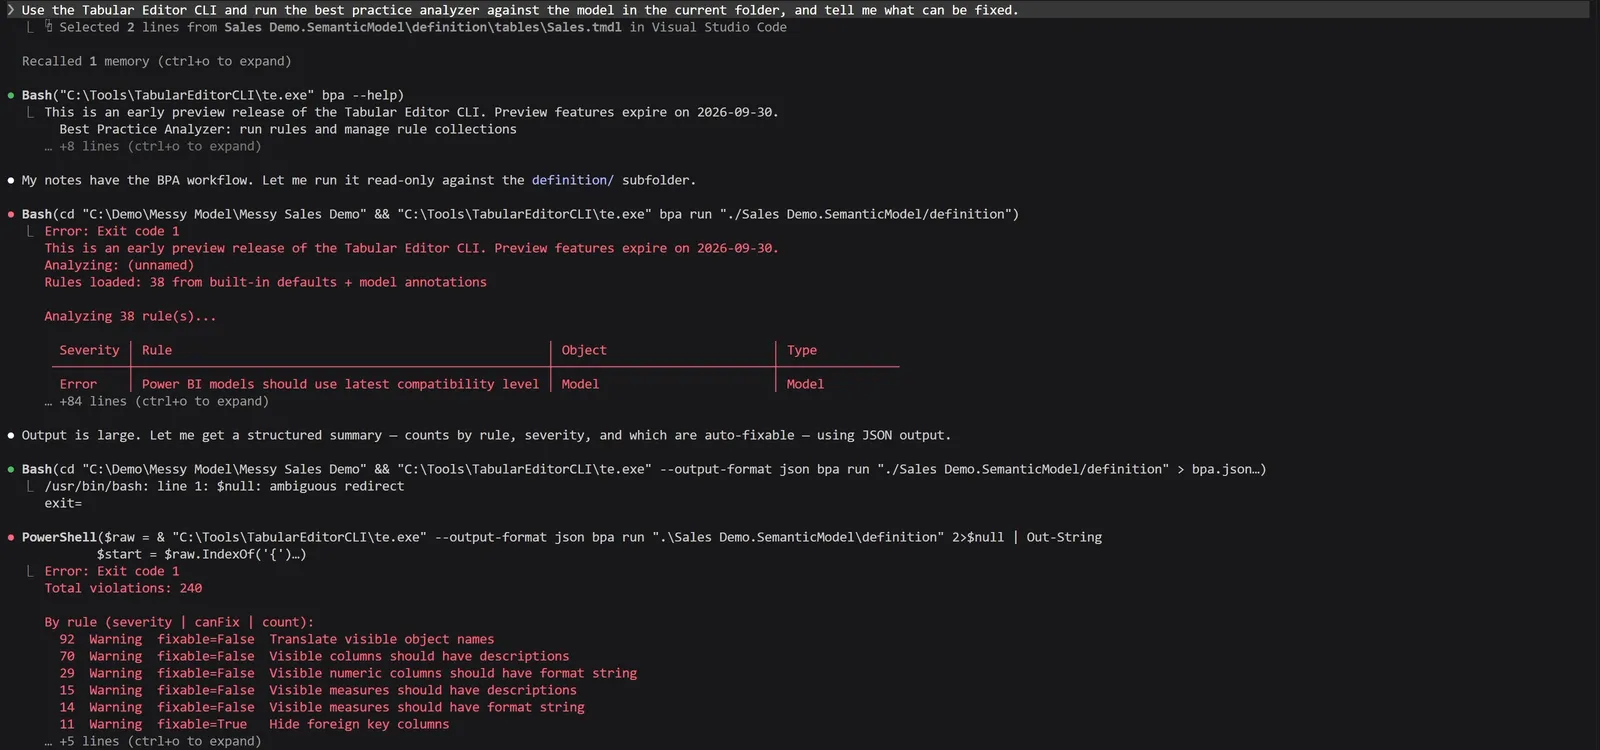Click the 'Rule' table header
1600x750 pixels.
(157, 350)
